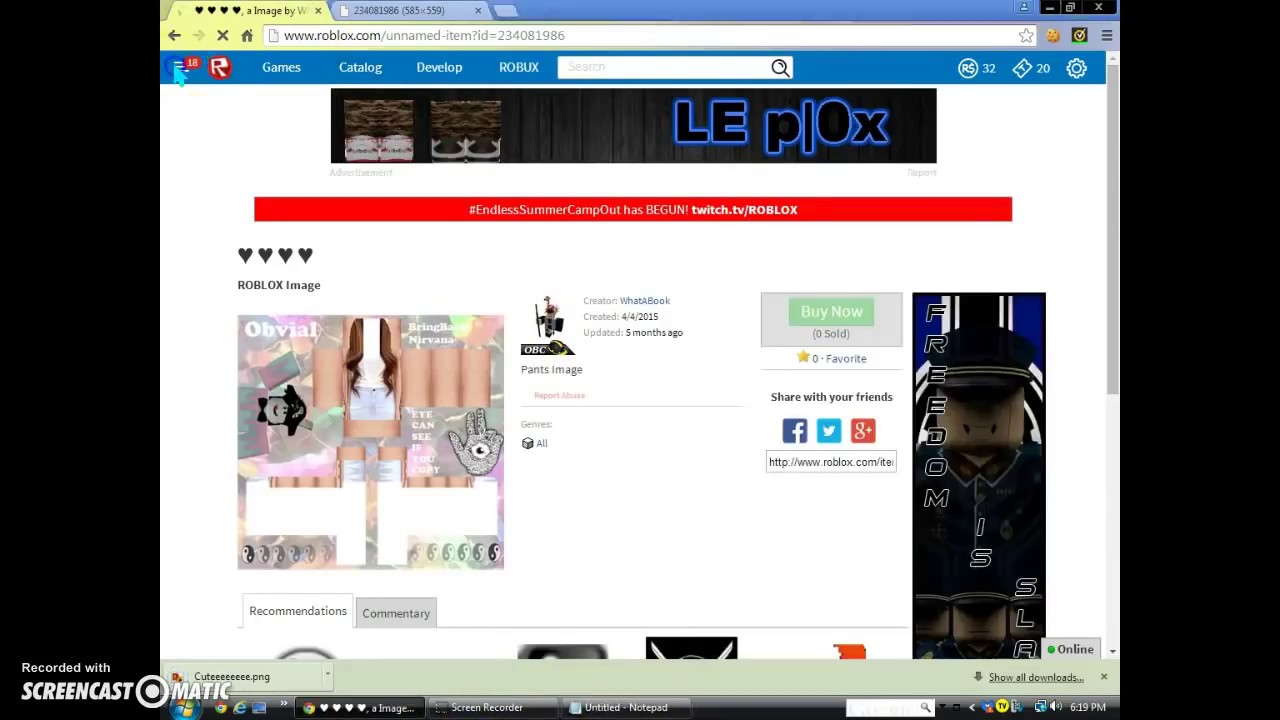Open new tab button in Chrome
This screenshot has width=1280, height=720.
(x=505, y=10)
